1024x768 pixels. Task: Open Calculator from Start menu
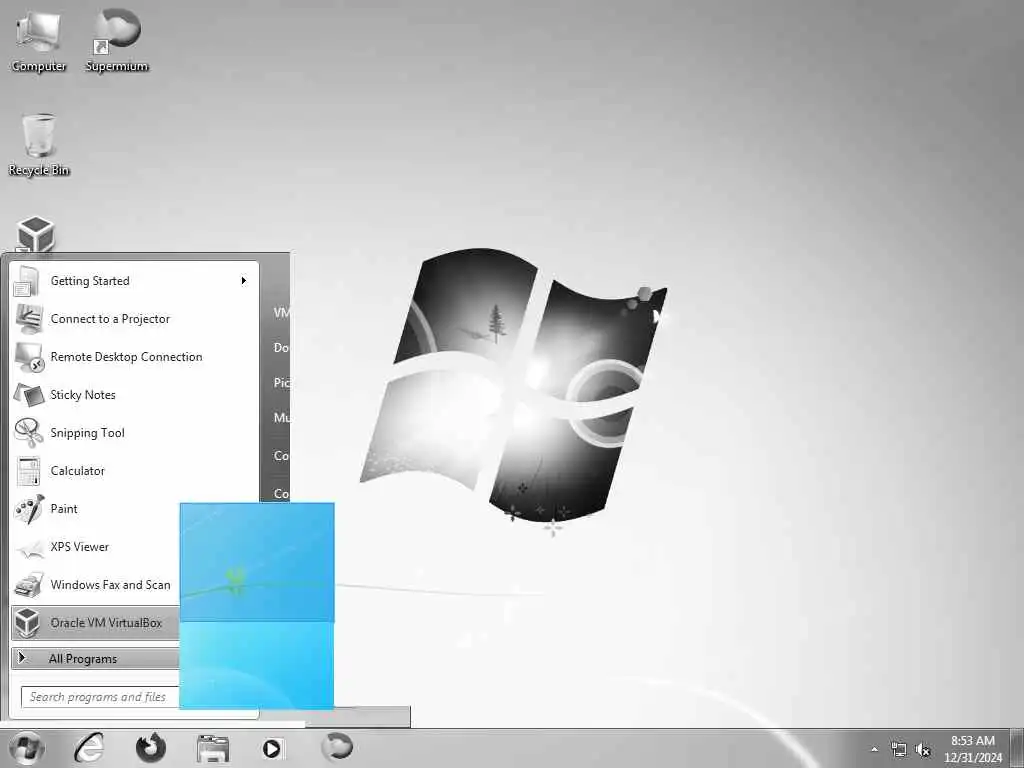click(x=135, y=471)
